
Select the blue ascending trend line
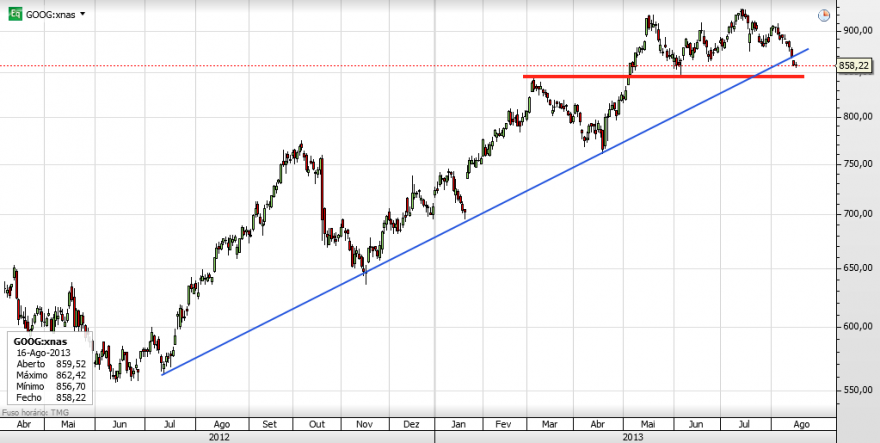[484, 212]
